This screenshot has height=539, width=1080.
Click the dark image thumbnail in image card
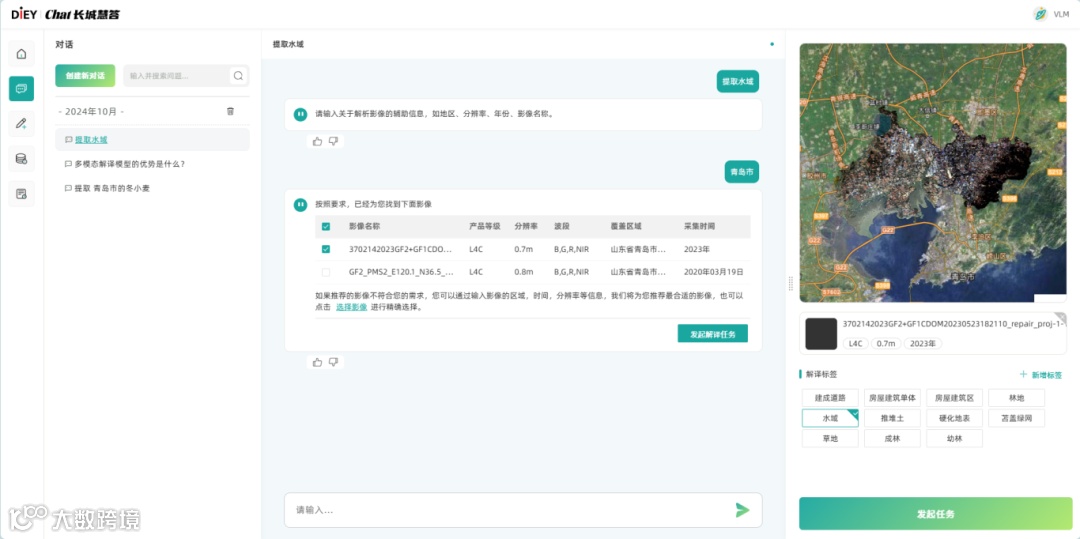pos(821,334)
